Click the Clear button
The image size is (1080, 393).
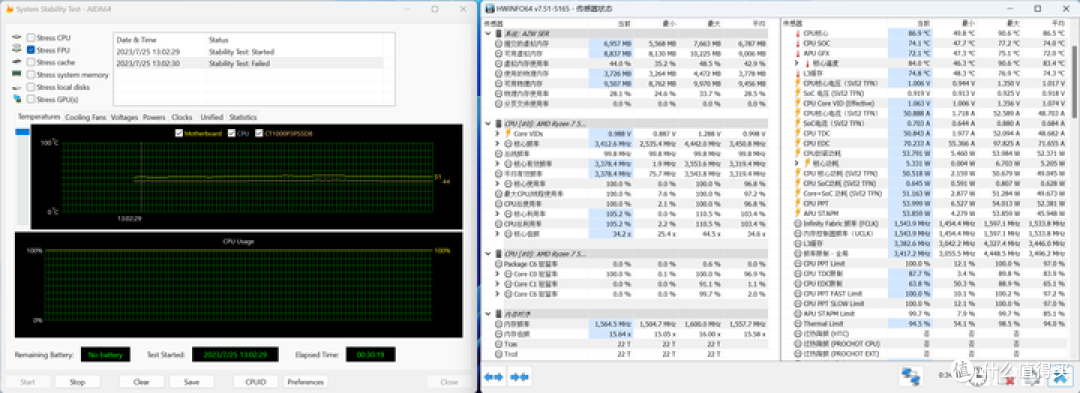point(141,381)
